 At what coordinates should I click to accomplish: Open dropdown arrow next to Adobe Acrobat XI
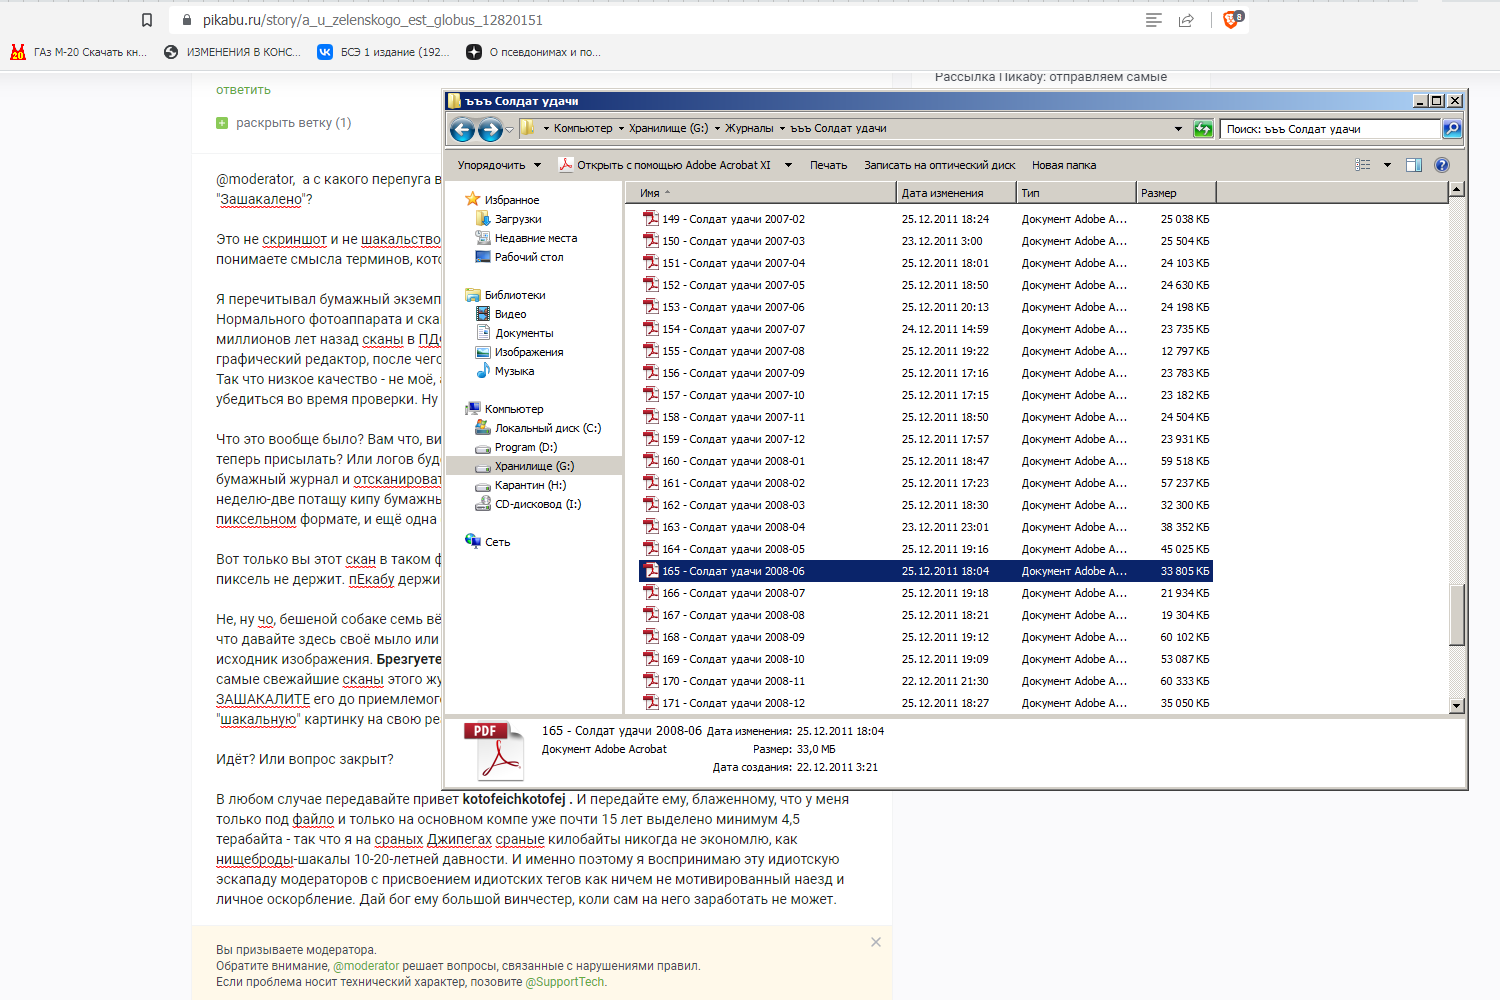788,165
